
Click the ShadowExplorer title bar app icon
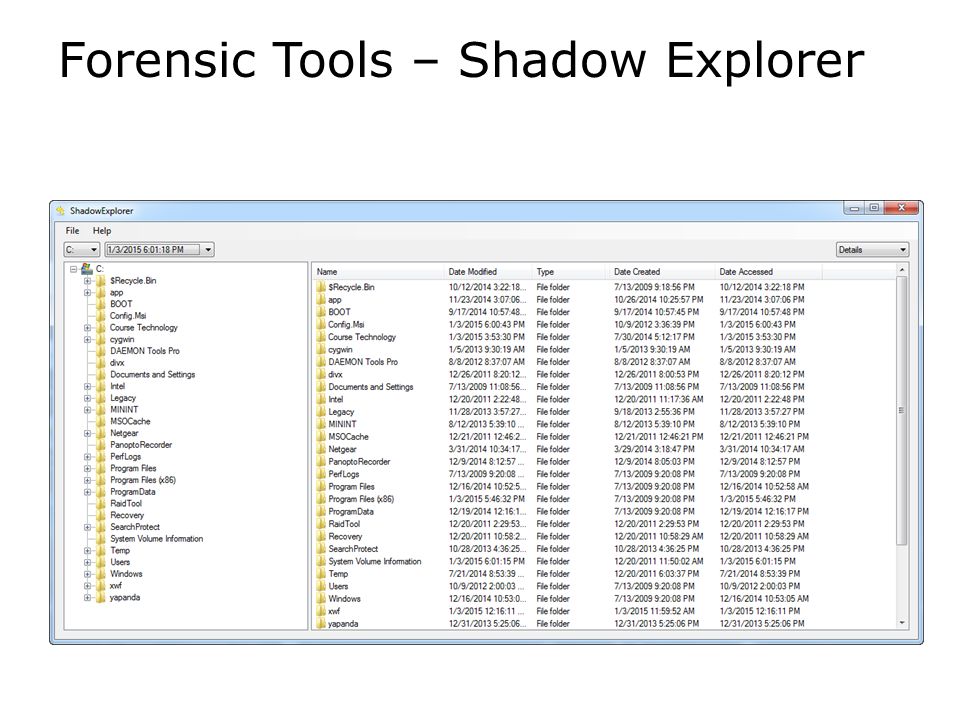[61, 211]
